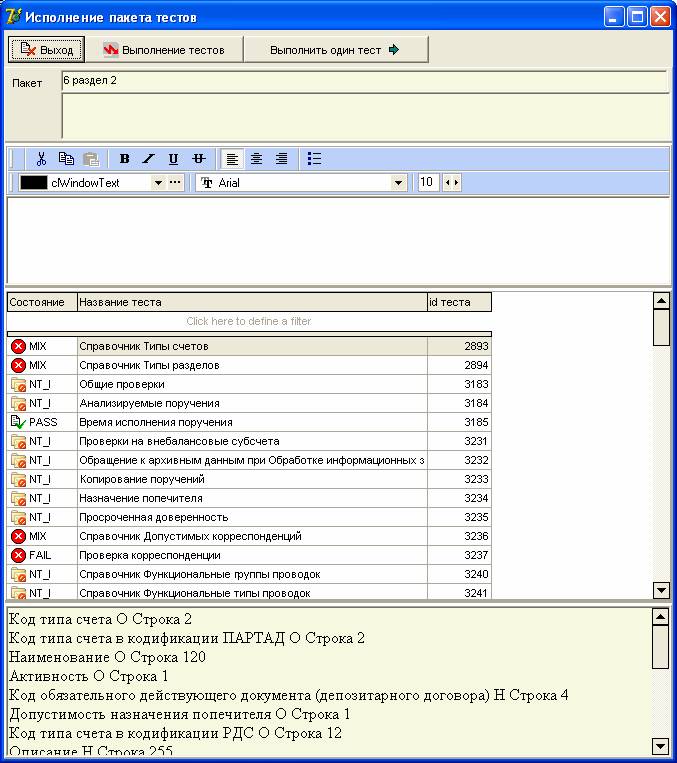
Task: Open the Arial font dropdown
Action: (398, 183)
